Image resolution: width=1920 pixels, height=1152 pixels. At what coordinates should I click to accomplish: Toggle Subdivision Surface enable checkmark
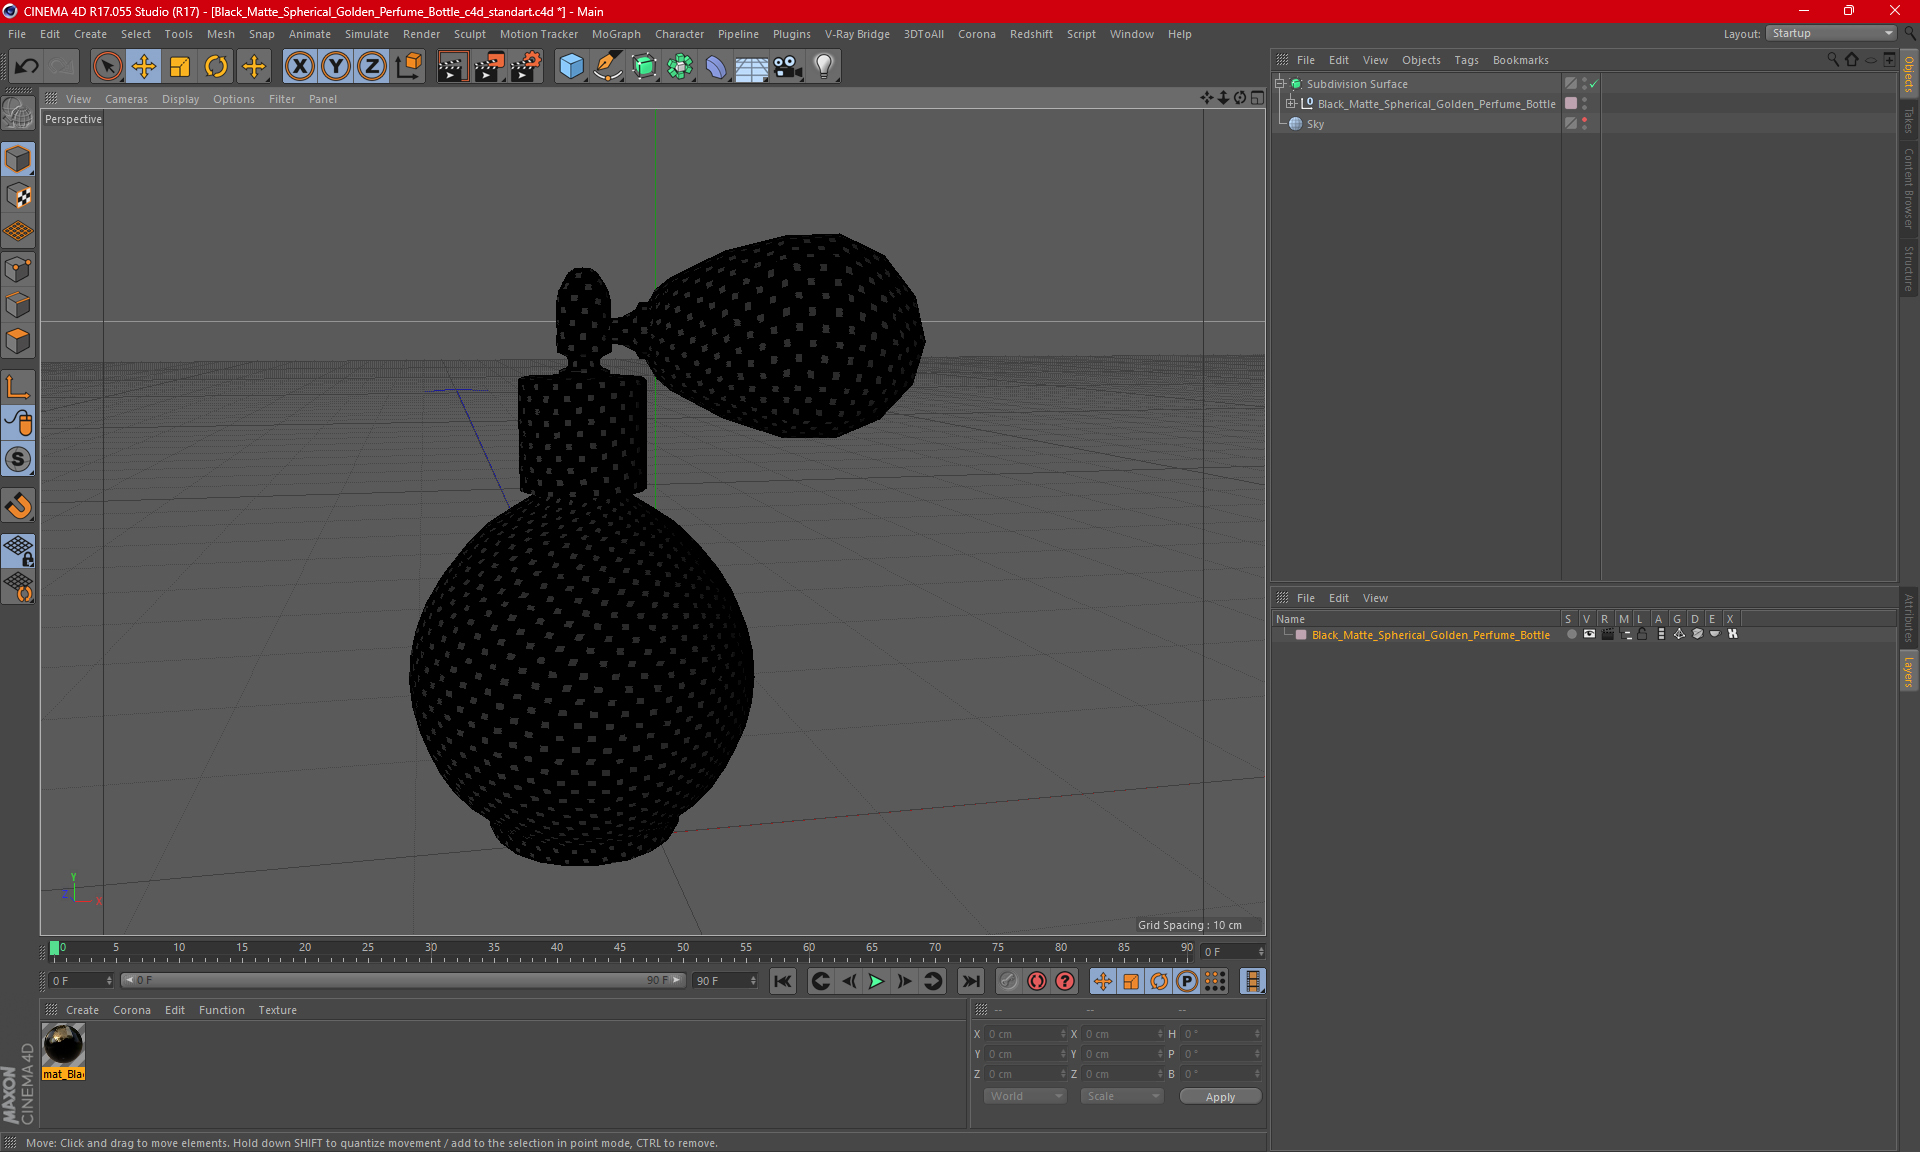pos(1593,84)
